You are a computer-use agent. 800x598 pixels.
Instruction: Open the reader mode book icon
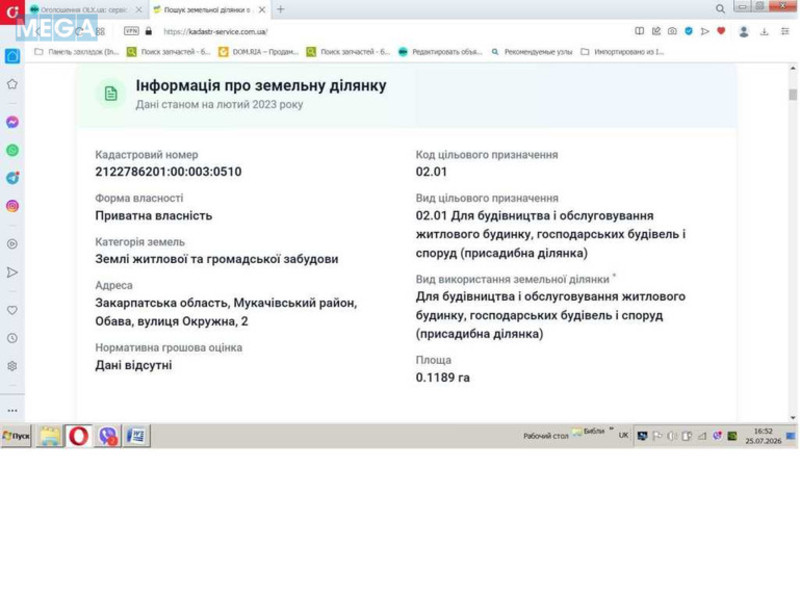click(639, 31)
